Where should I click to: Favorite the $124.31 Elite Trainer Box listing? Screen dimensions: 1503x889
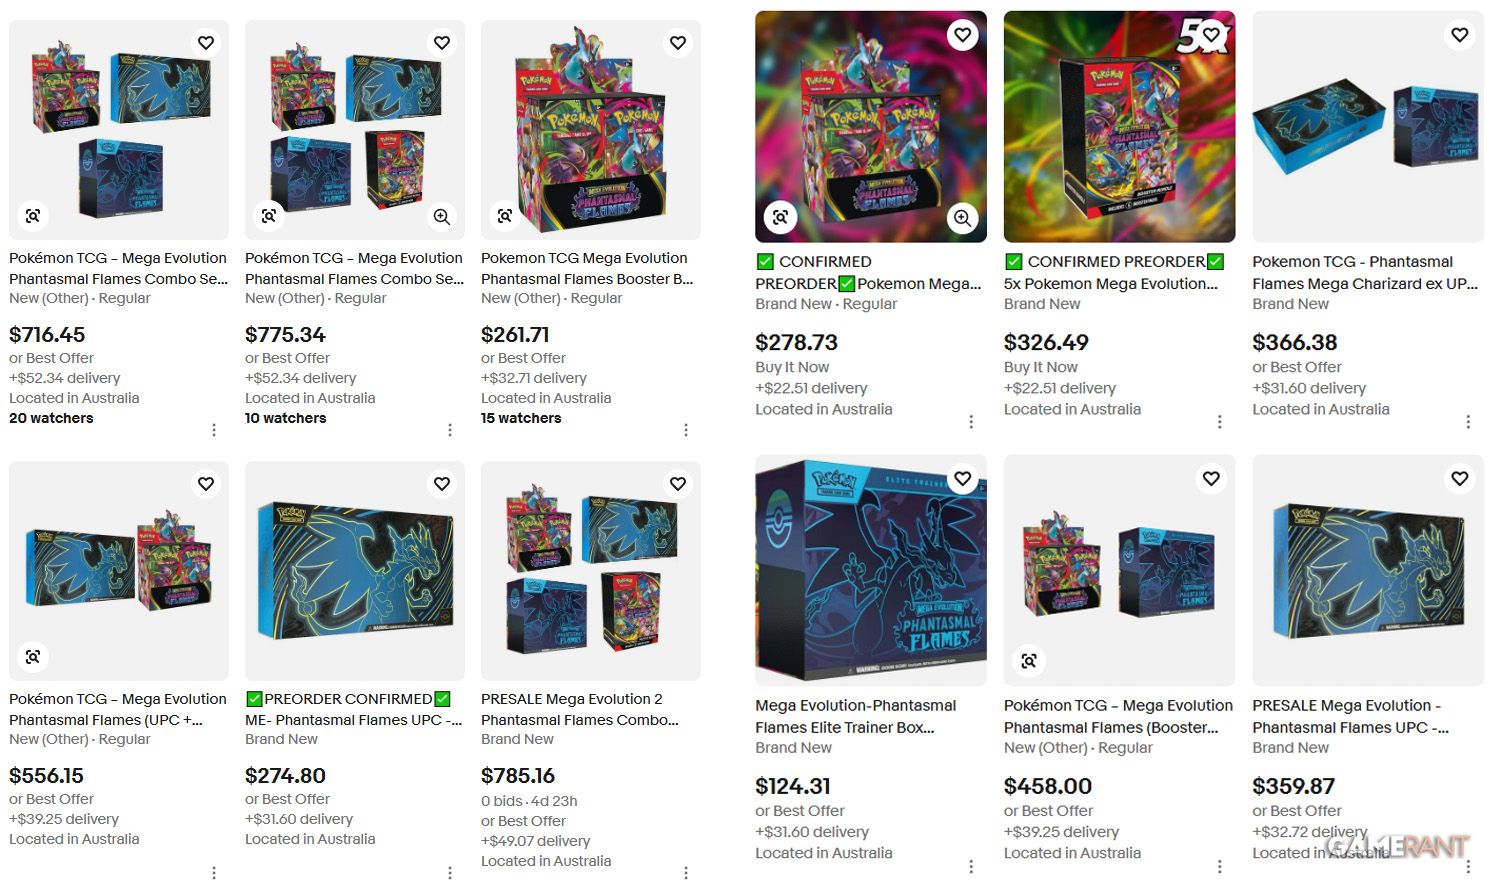click(963, 479)
